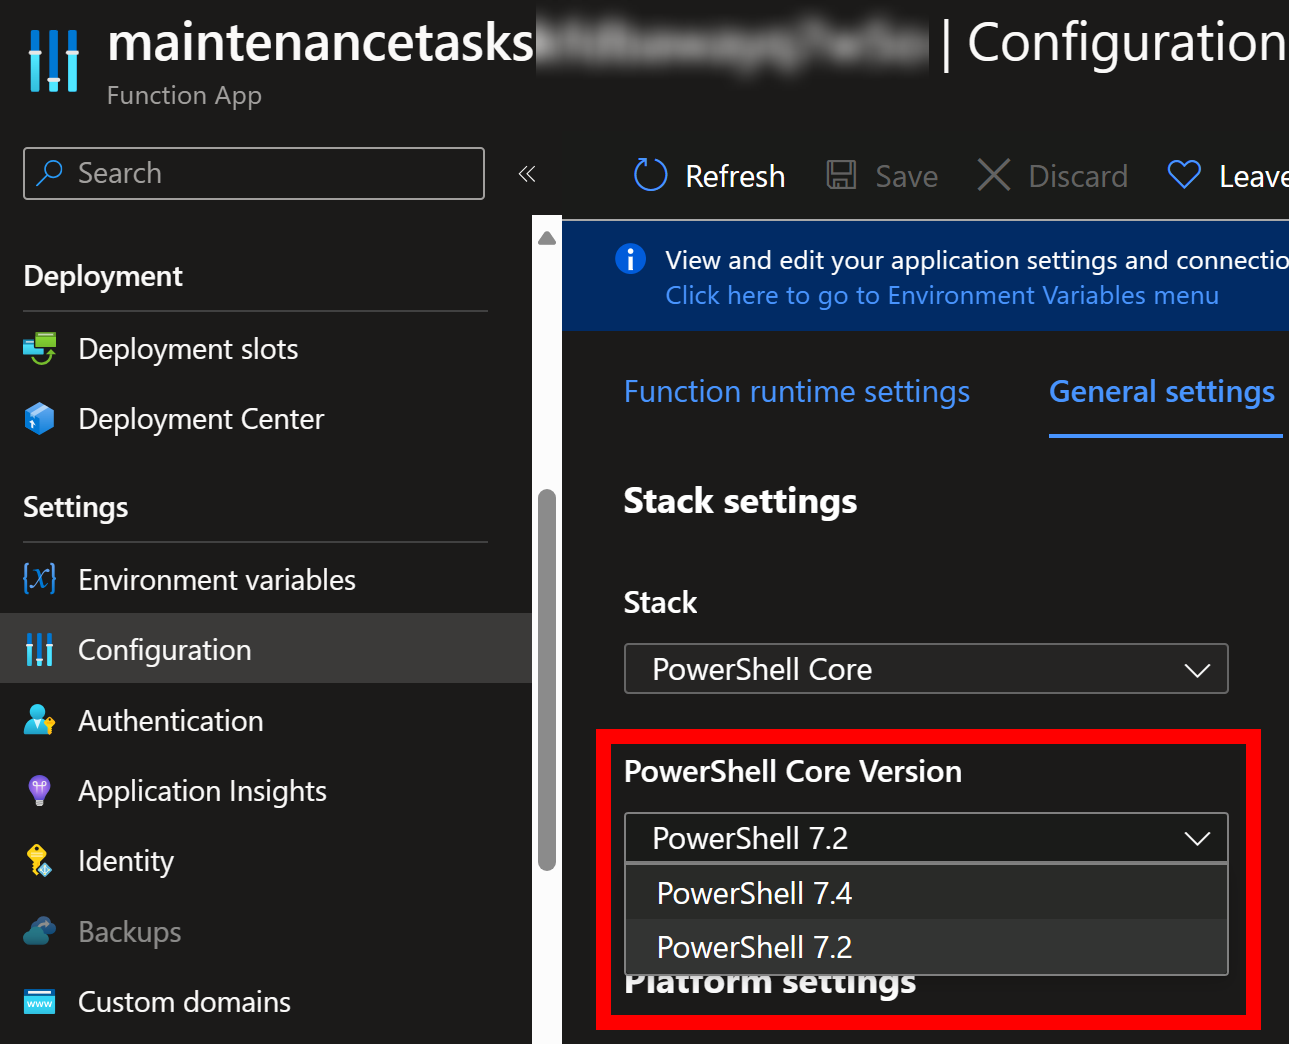Open the Configuration menu item
The height and width of the screenshot is (1044, 1289).
pyautogui.click(x=165, y=650)
